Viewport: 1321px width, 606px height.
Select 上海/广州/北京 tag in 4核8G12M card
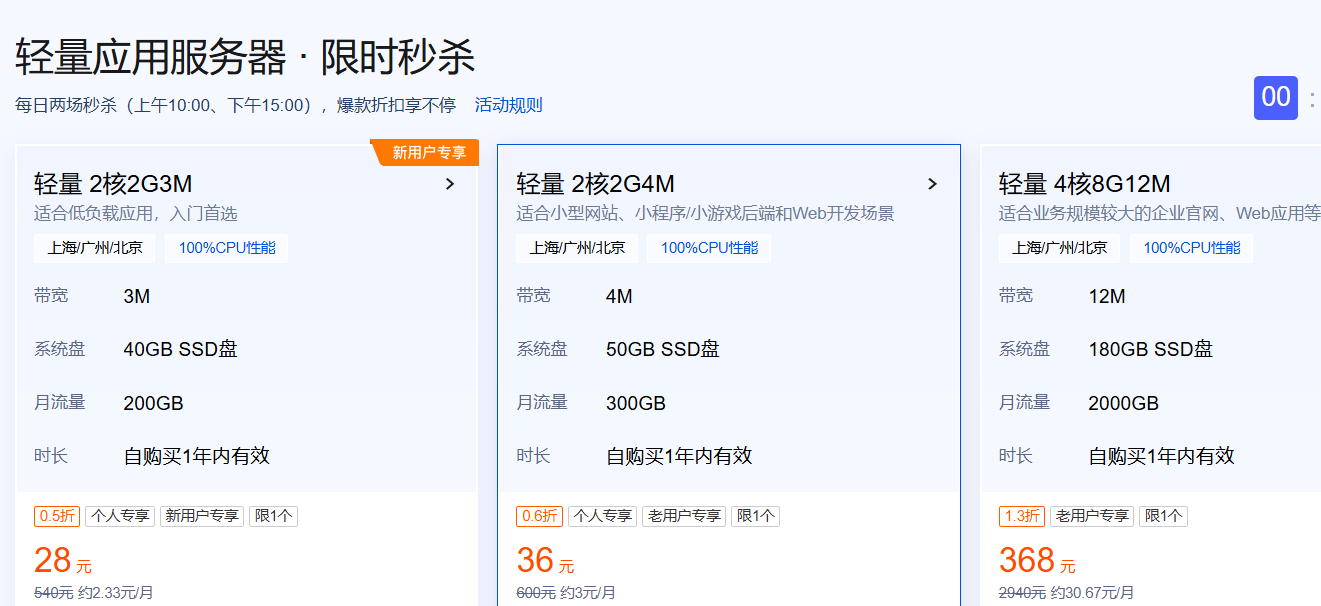pos(1059,248)
